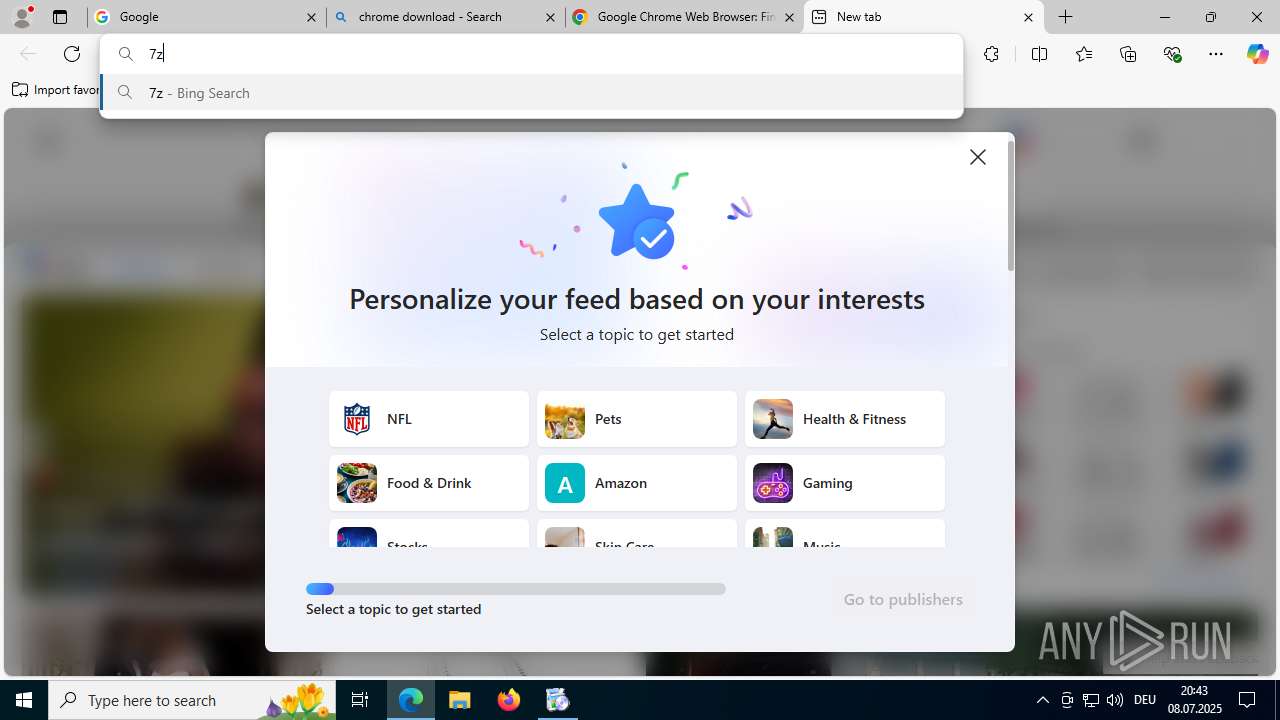Open Browser essentials heart icon
This screenshot has width=1280, height=720.
click(x=1172, y=54)
